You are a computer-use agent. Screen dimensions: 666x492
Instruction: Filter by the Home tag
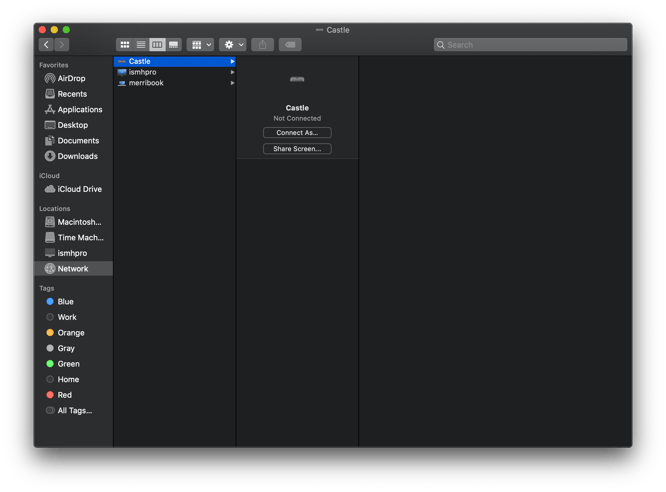pos(73,379)
